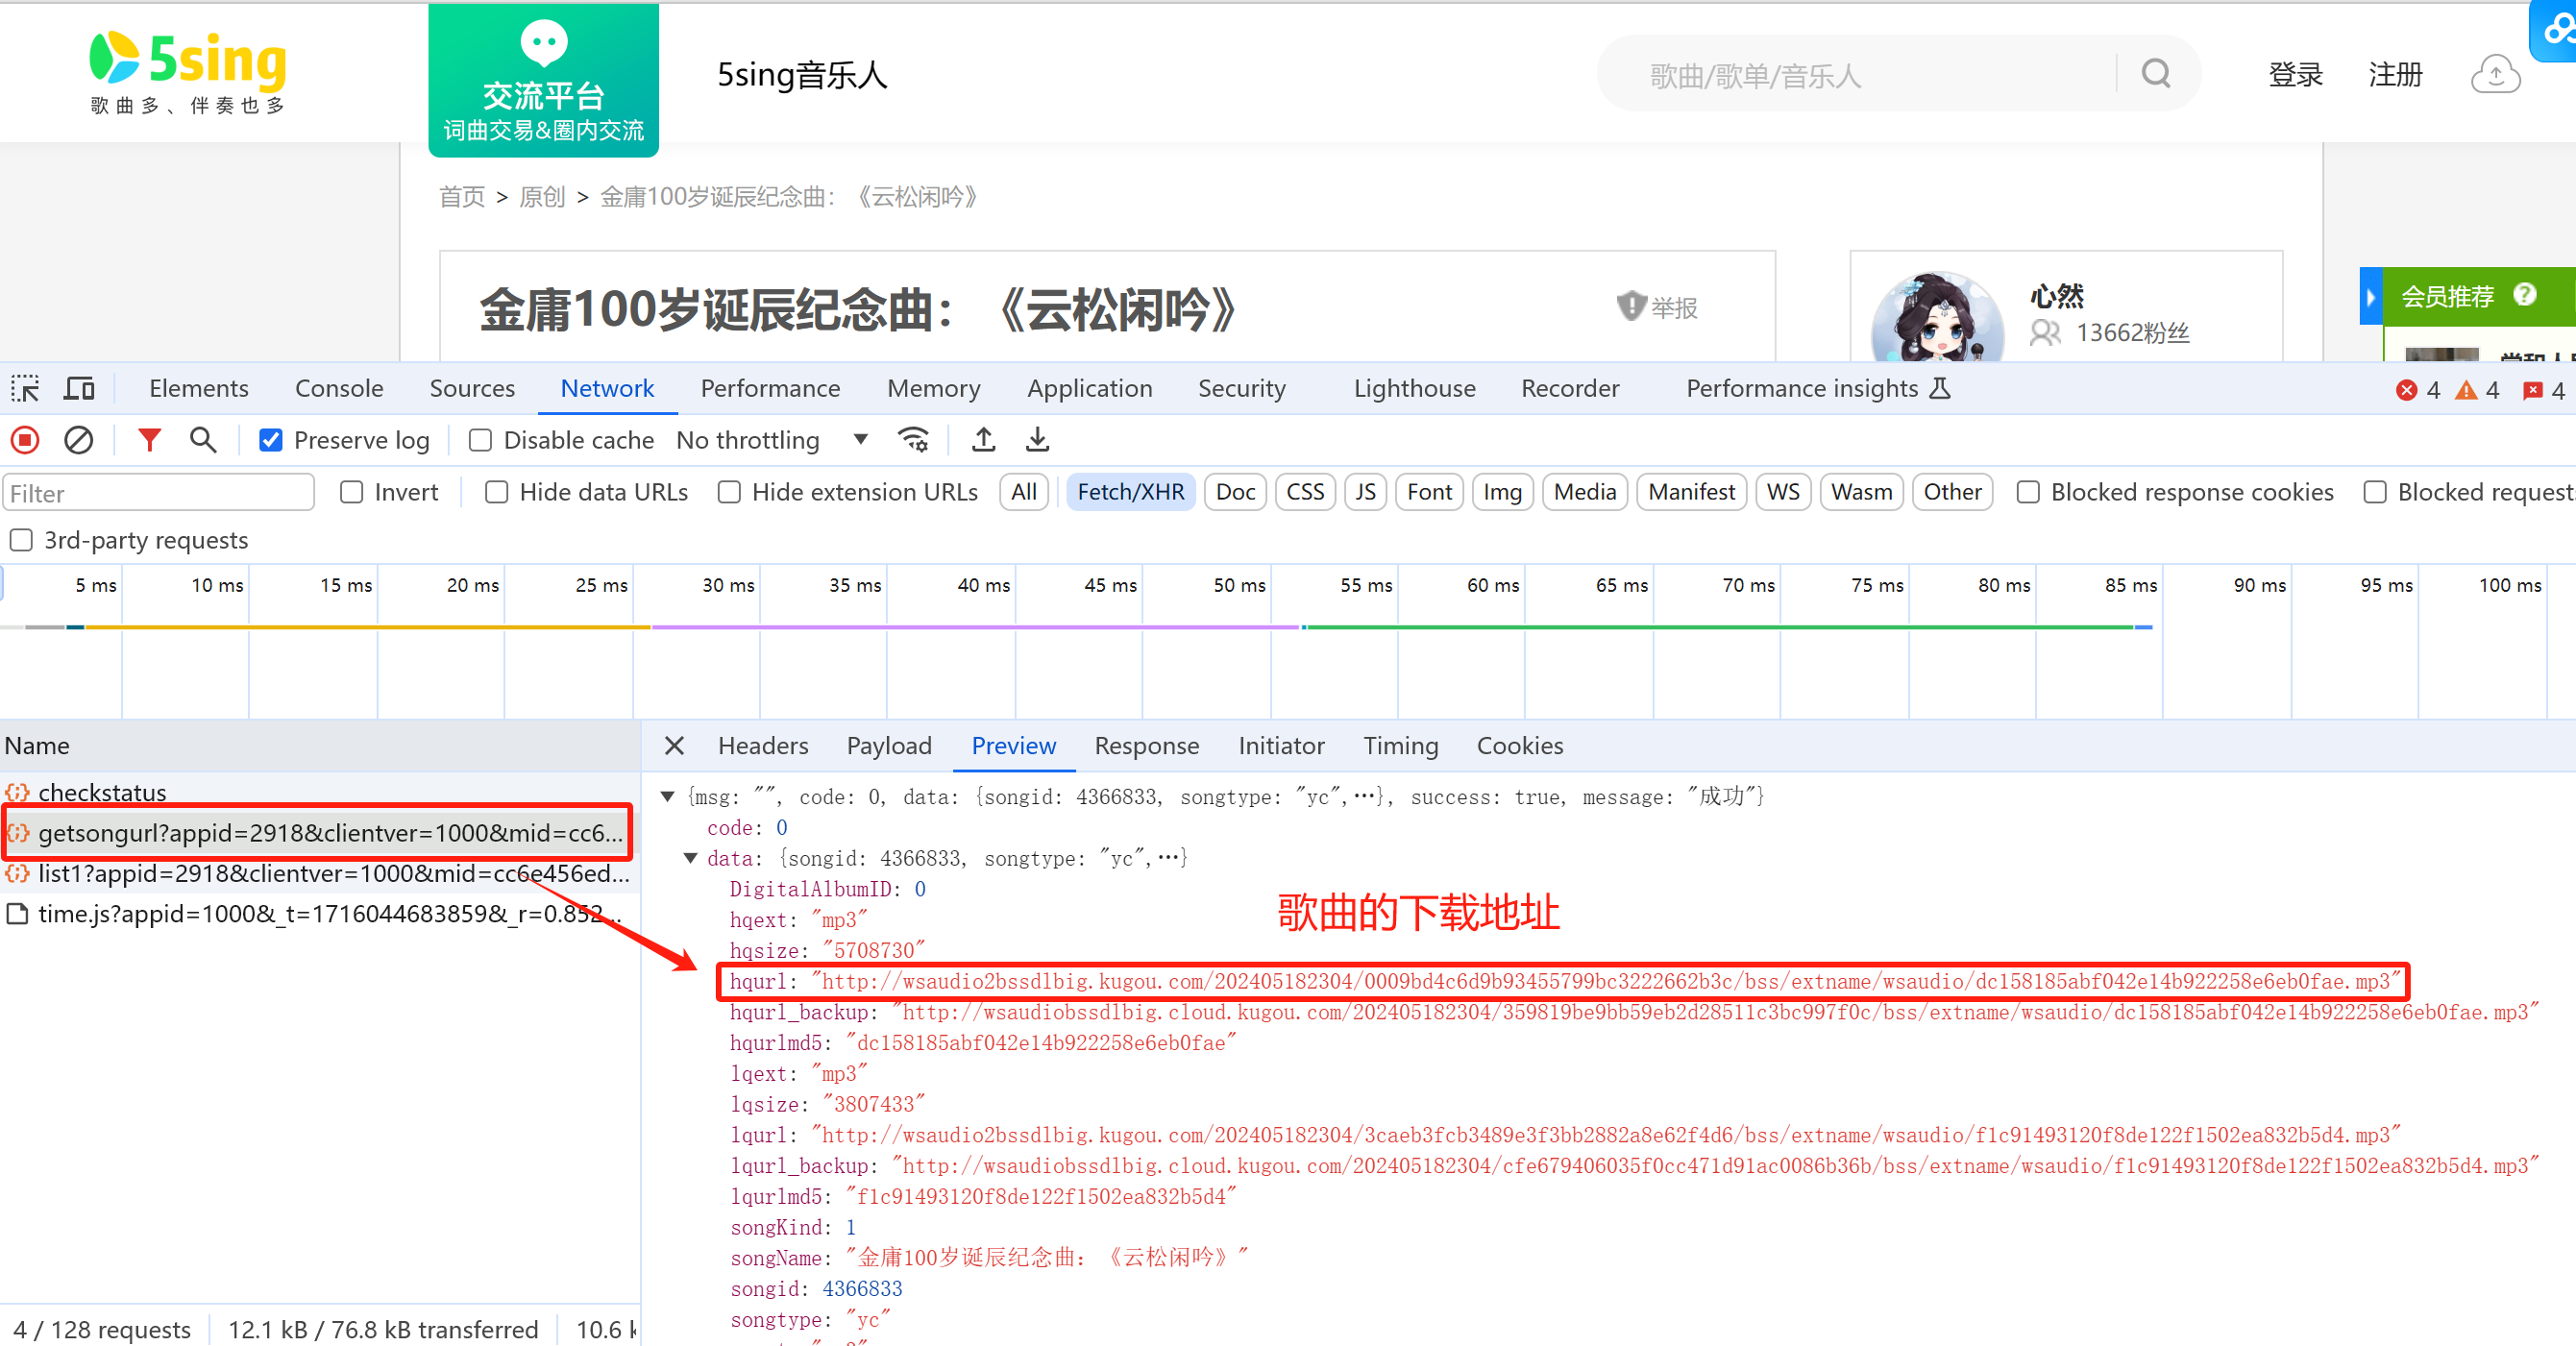This screenshot has width=2576, height=1346.
Task: Check Blocked requests checkbox
Action: tap(2375, 492)
